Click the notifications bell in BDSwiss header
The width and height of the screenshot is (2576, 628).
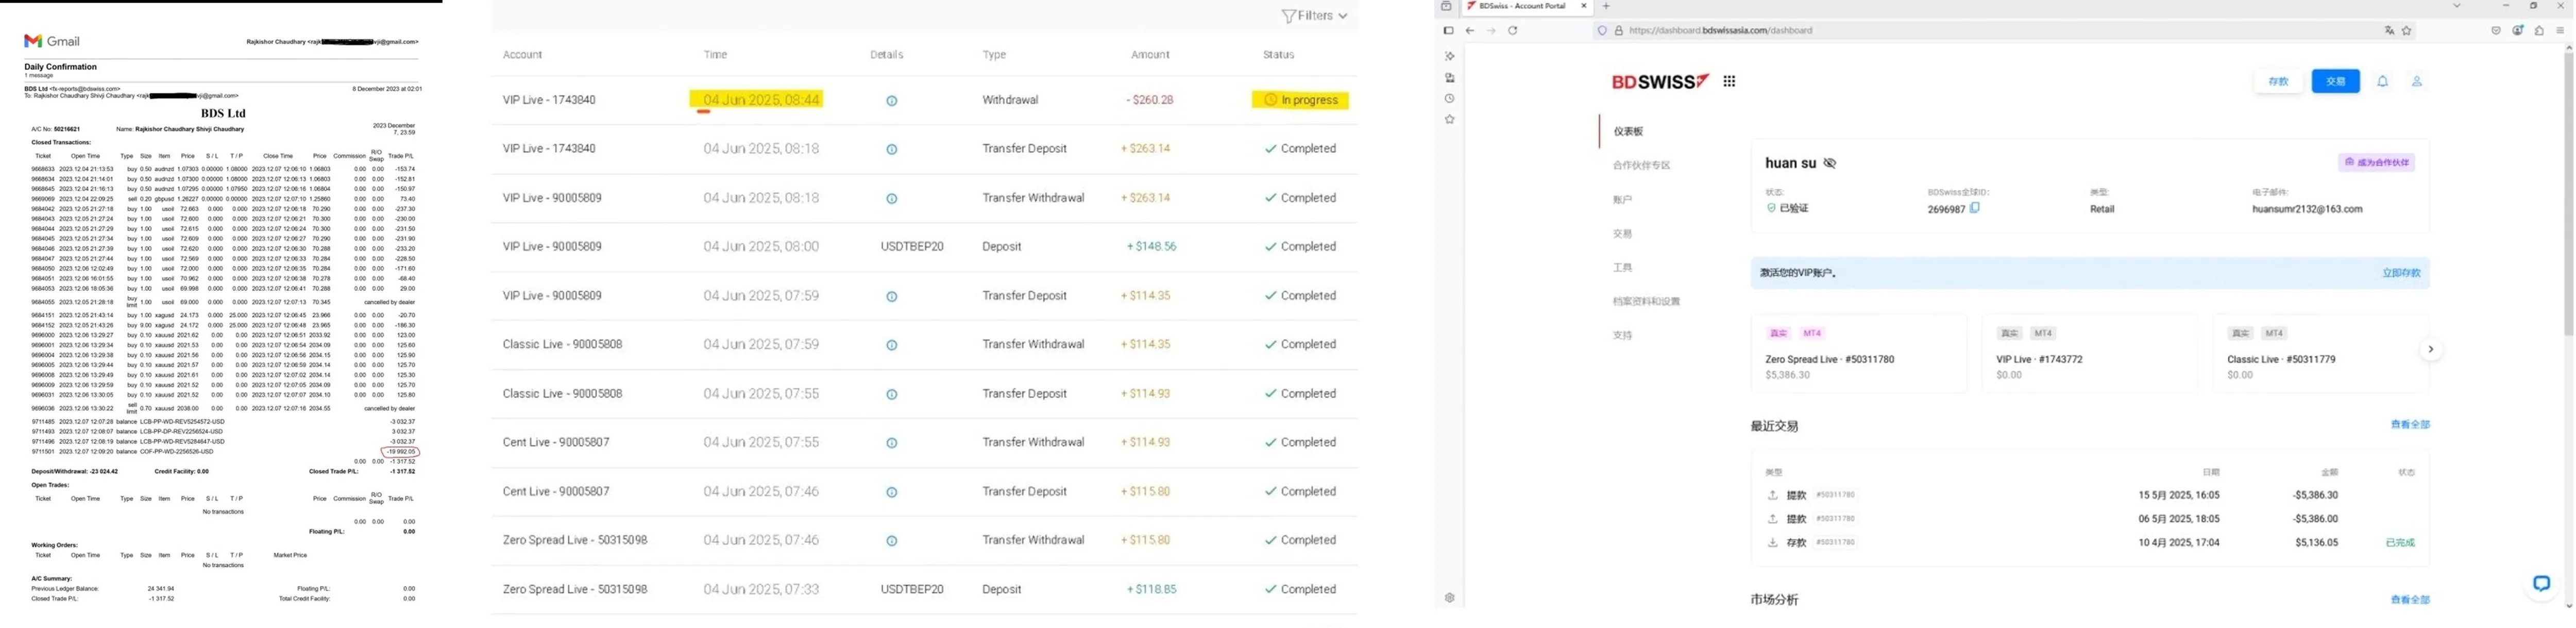[x=2383, y=81]
